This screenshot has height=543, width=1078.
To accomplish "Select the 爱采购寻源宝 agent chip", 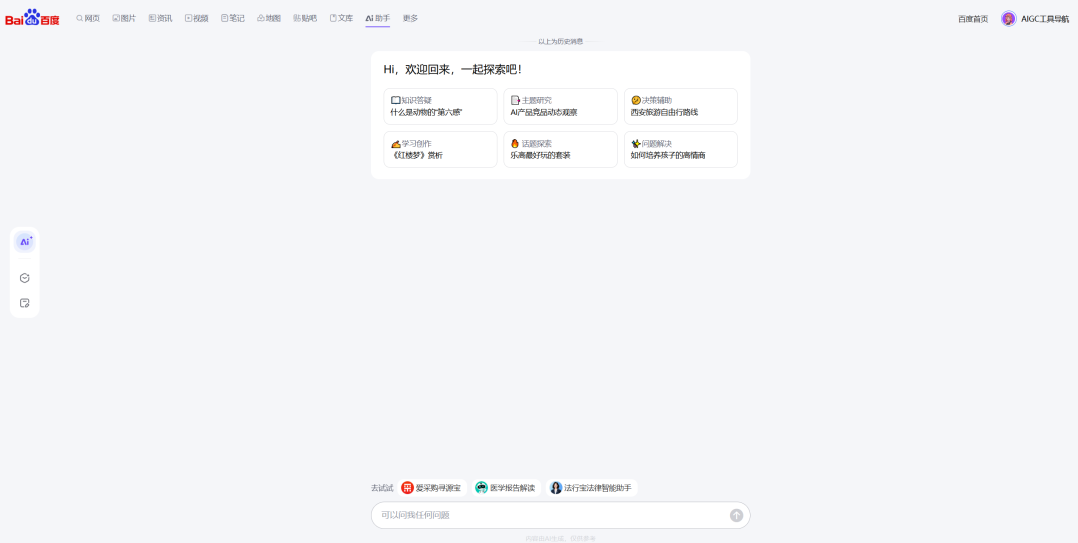I will click(x=431, y=488).
